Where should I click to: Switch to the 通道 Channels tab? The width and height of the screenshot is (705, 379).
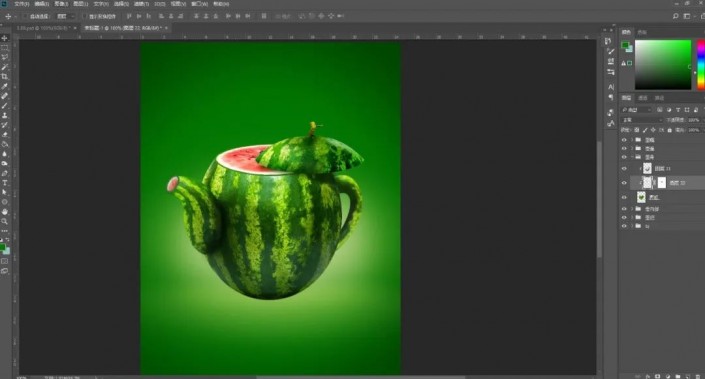643,98
